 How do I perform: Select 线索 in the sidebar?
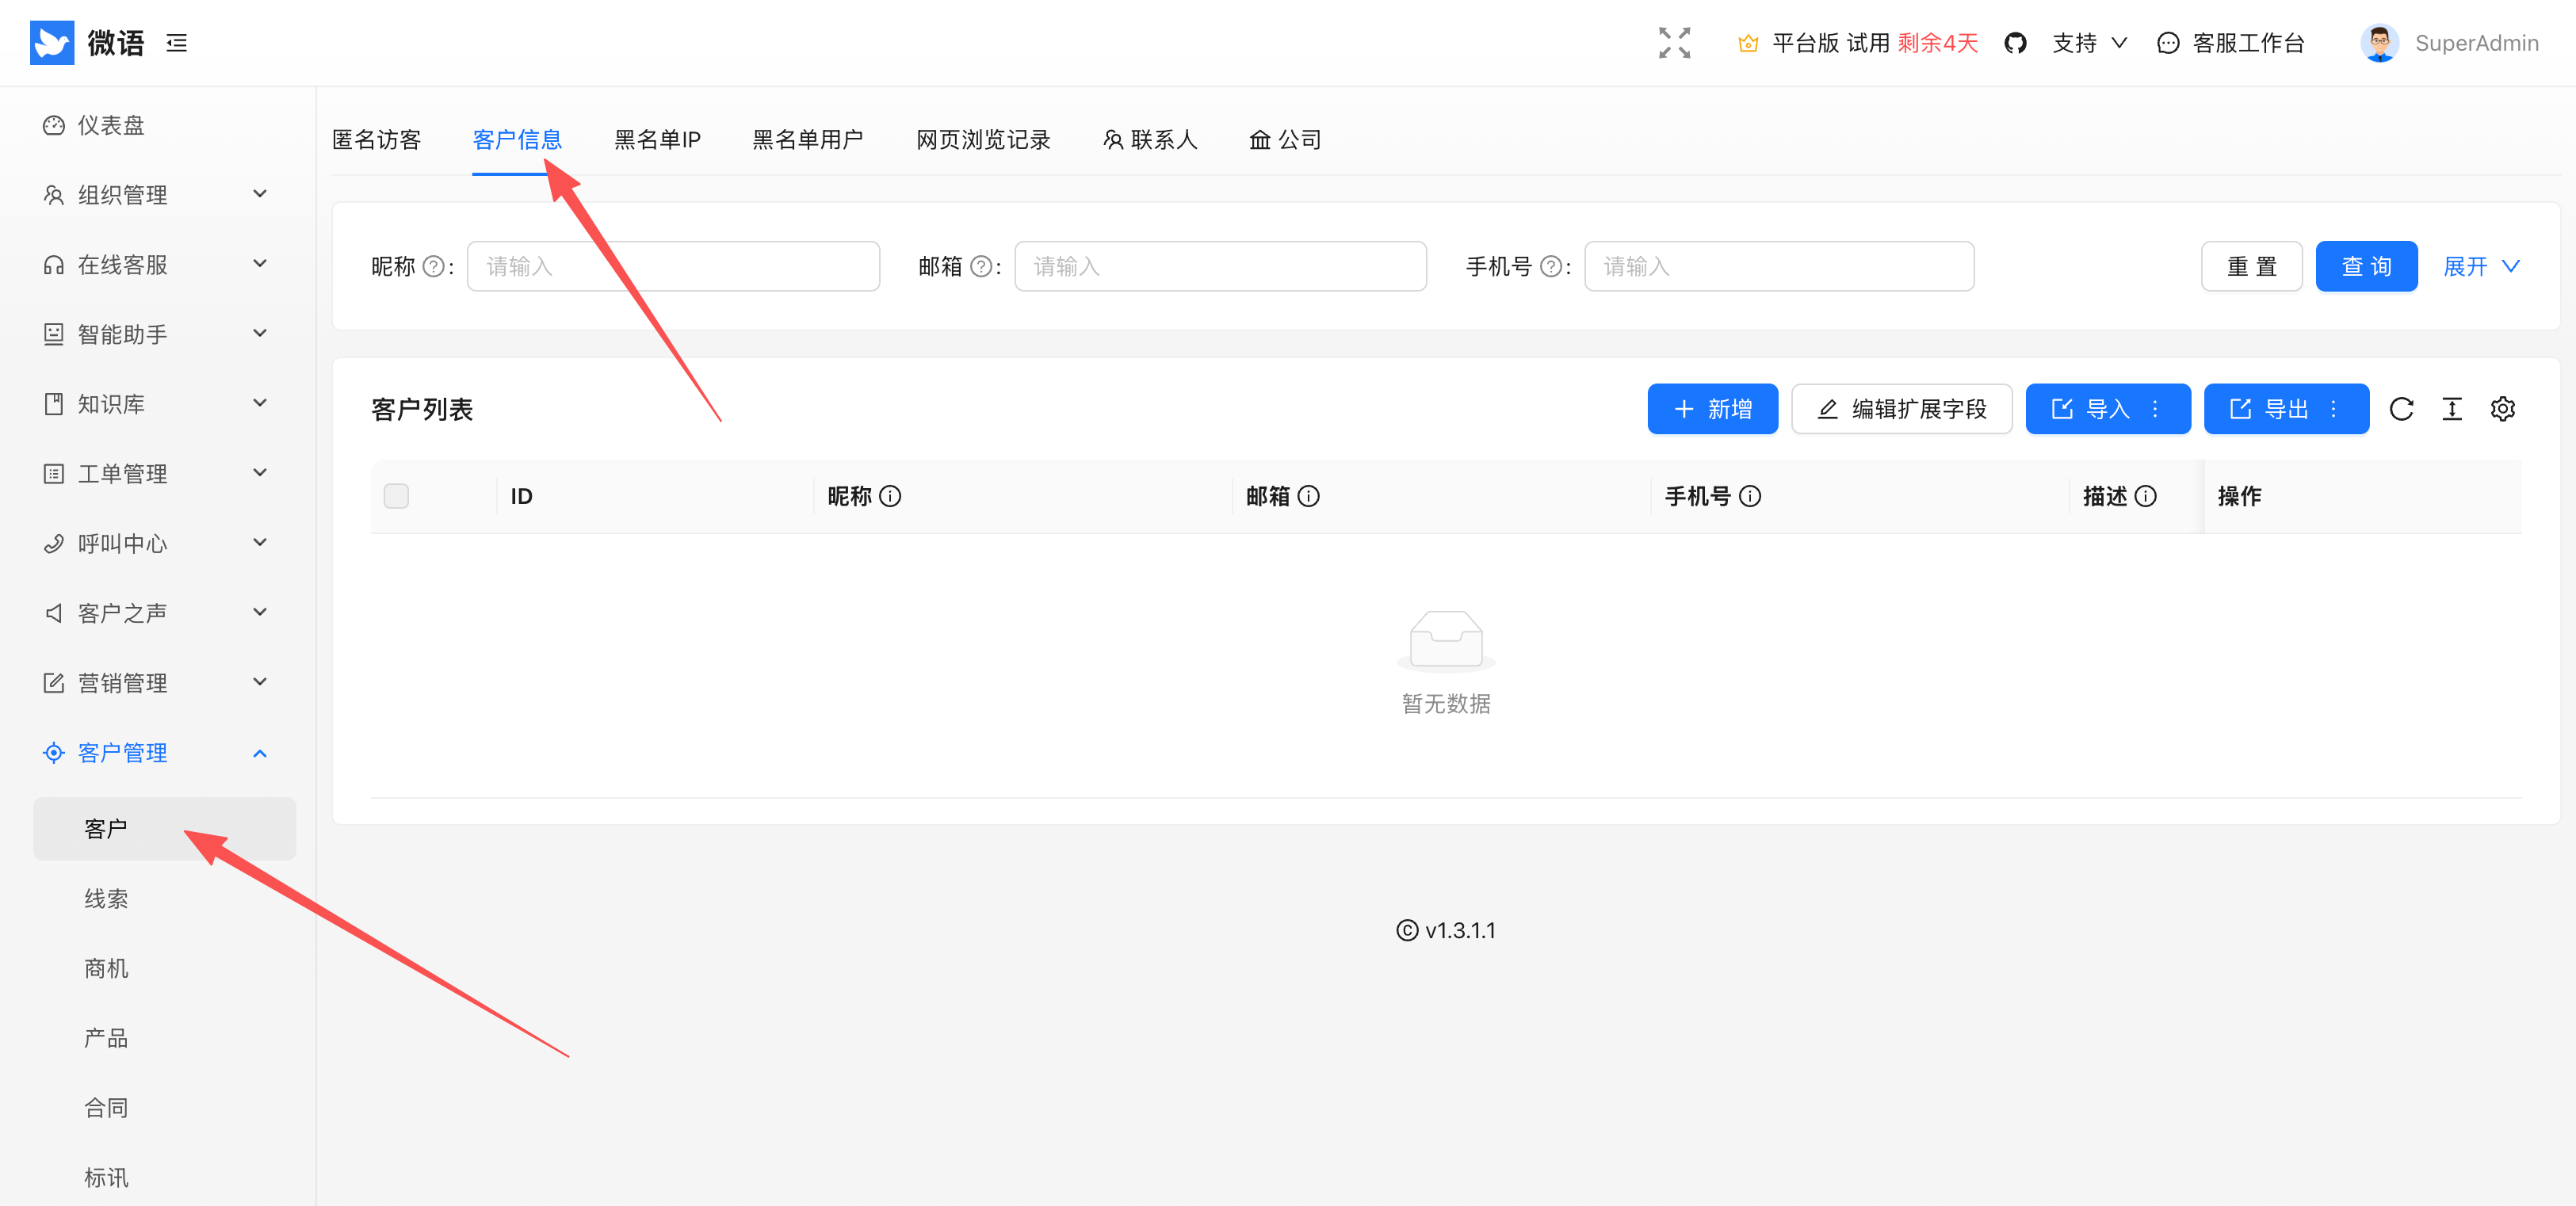click(x=164, y=898)
